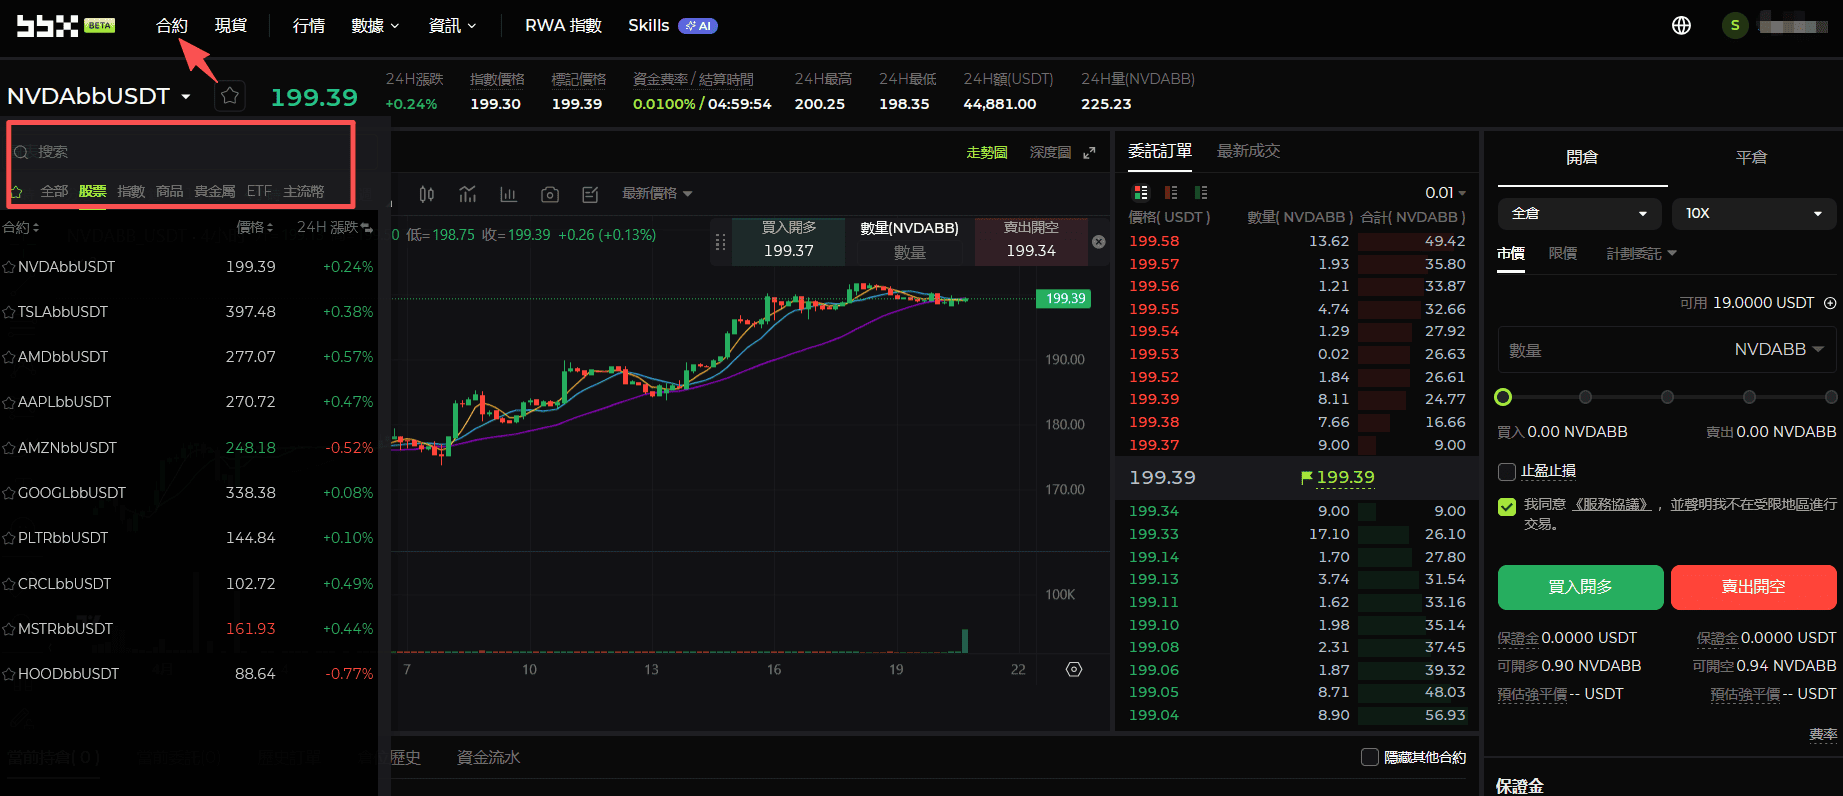This screenshot has height=796, width=1843.
Task: Open the green S user avatar
Action: click(x=1735, y=26)
